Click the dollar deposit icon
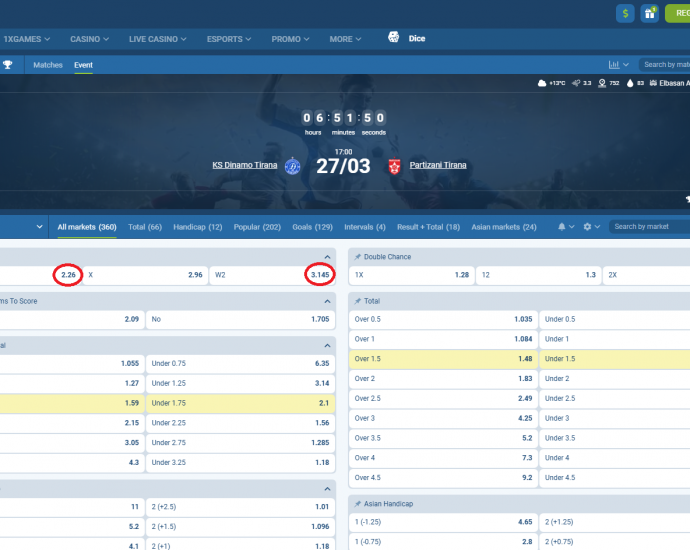The image size is (690, 550). tap(625, 13)
